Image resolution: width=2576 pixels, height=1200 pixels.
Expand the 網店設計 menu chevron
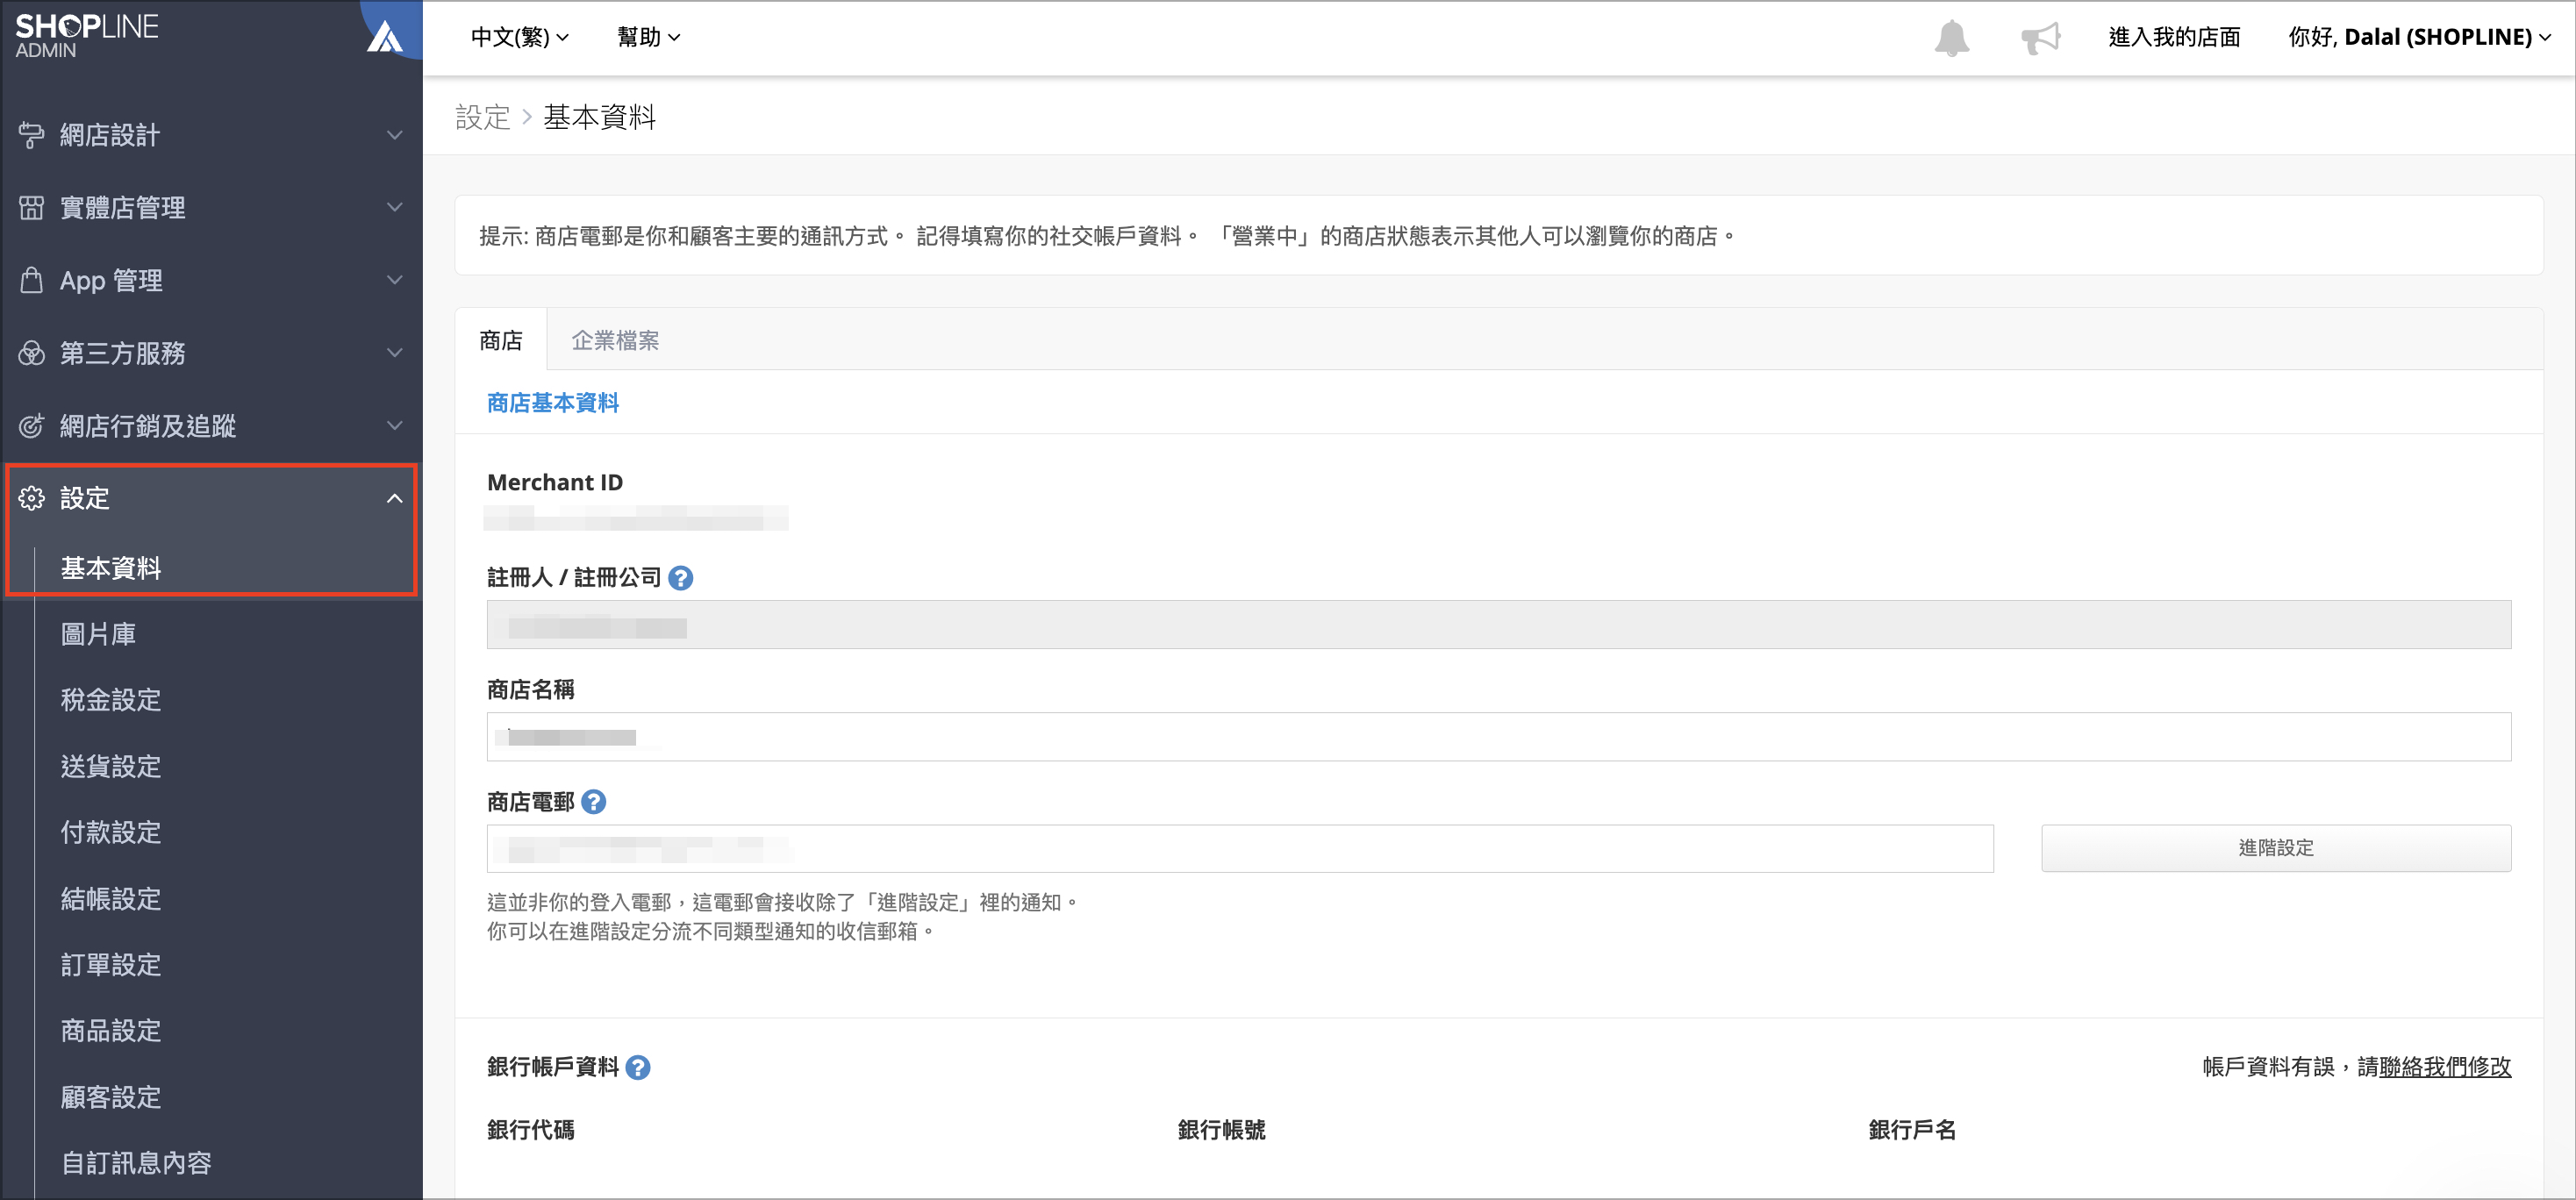[x=395, y=135]
